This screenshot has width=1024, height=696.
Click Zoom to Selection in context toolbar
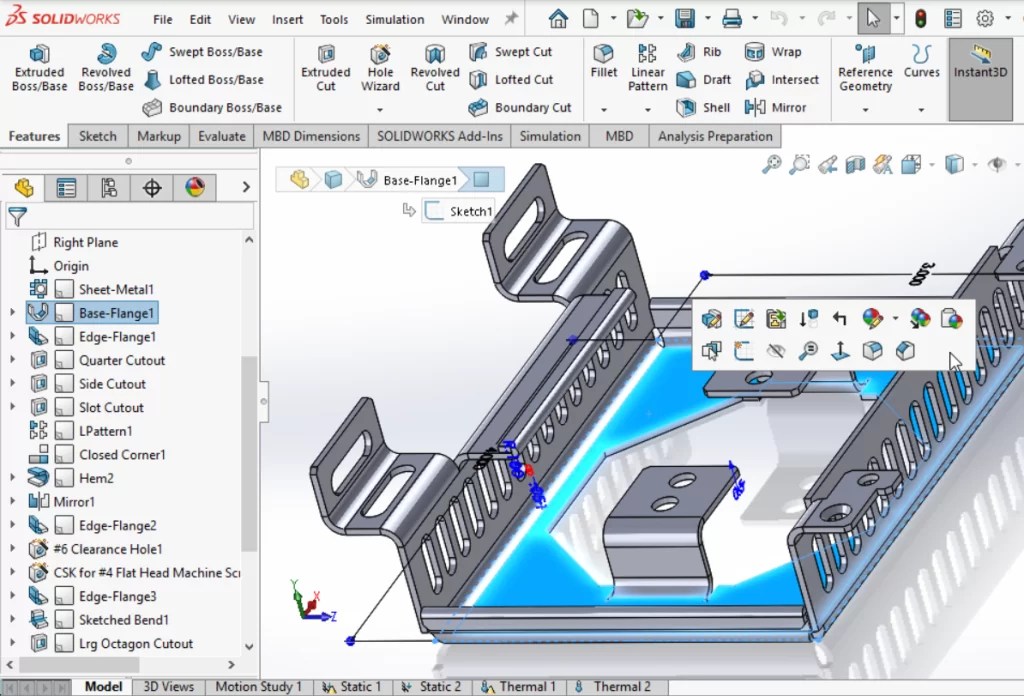click(x=808, y=351)
